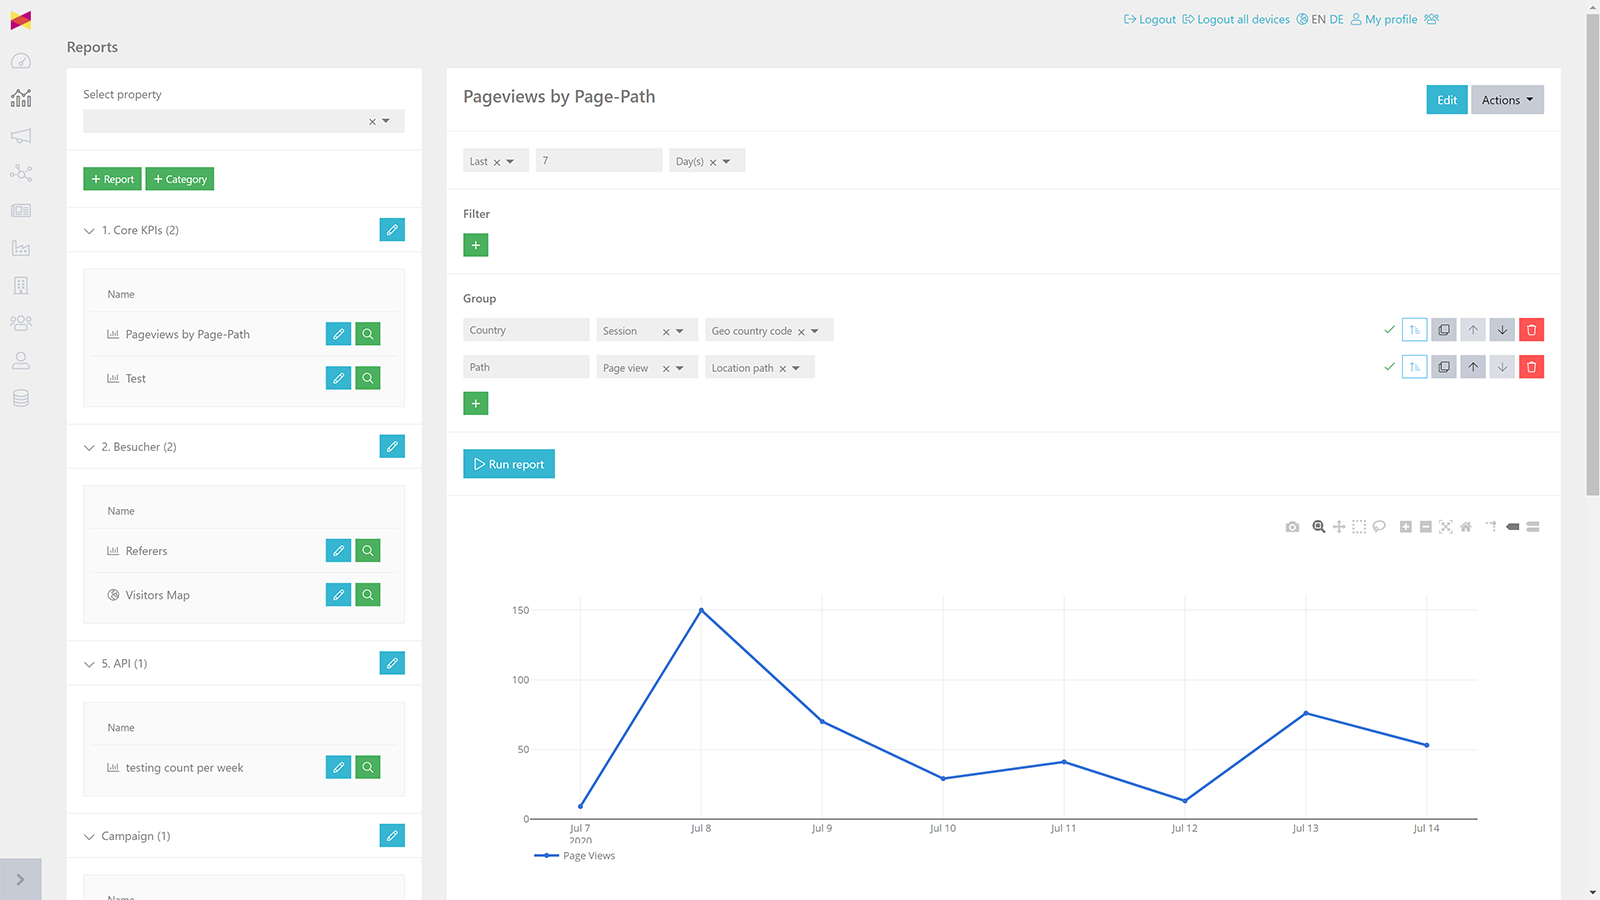This screenshot has height=900, width=1600.
Task: Add a new filter with plus button
Action: click(x=476, y=245)
